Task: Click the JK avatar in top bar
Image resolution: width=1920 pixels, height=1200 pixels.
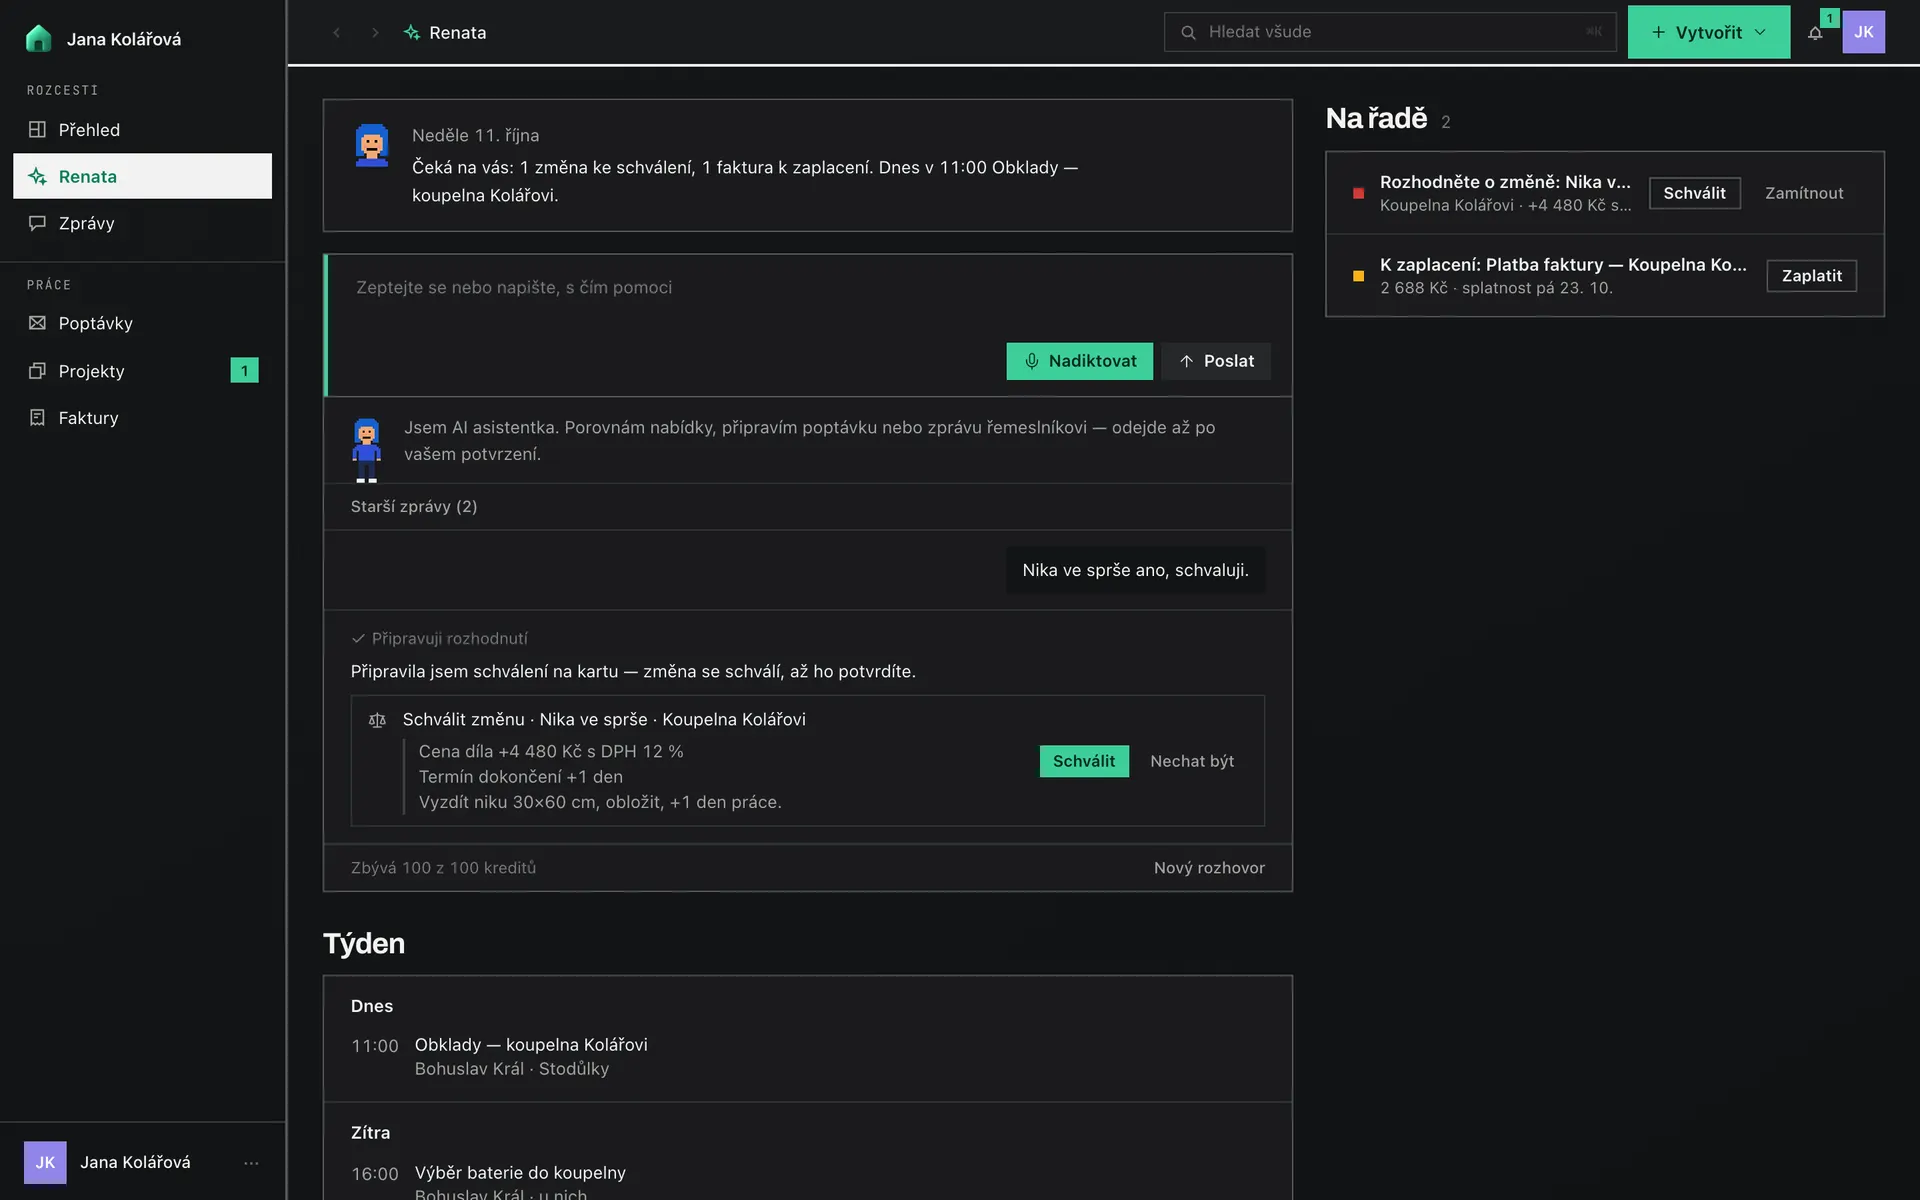Action: click(1864, 32)
